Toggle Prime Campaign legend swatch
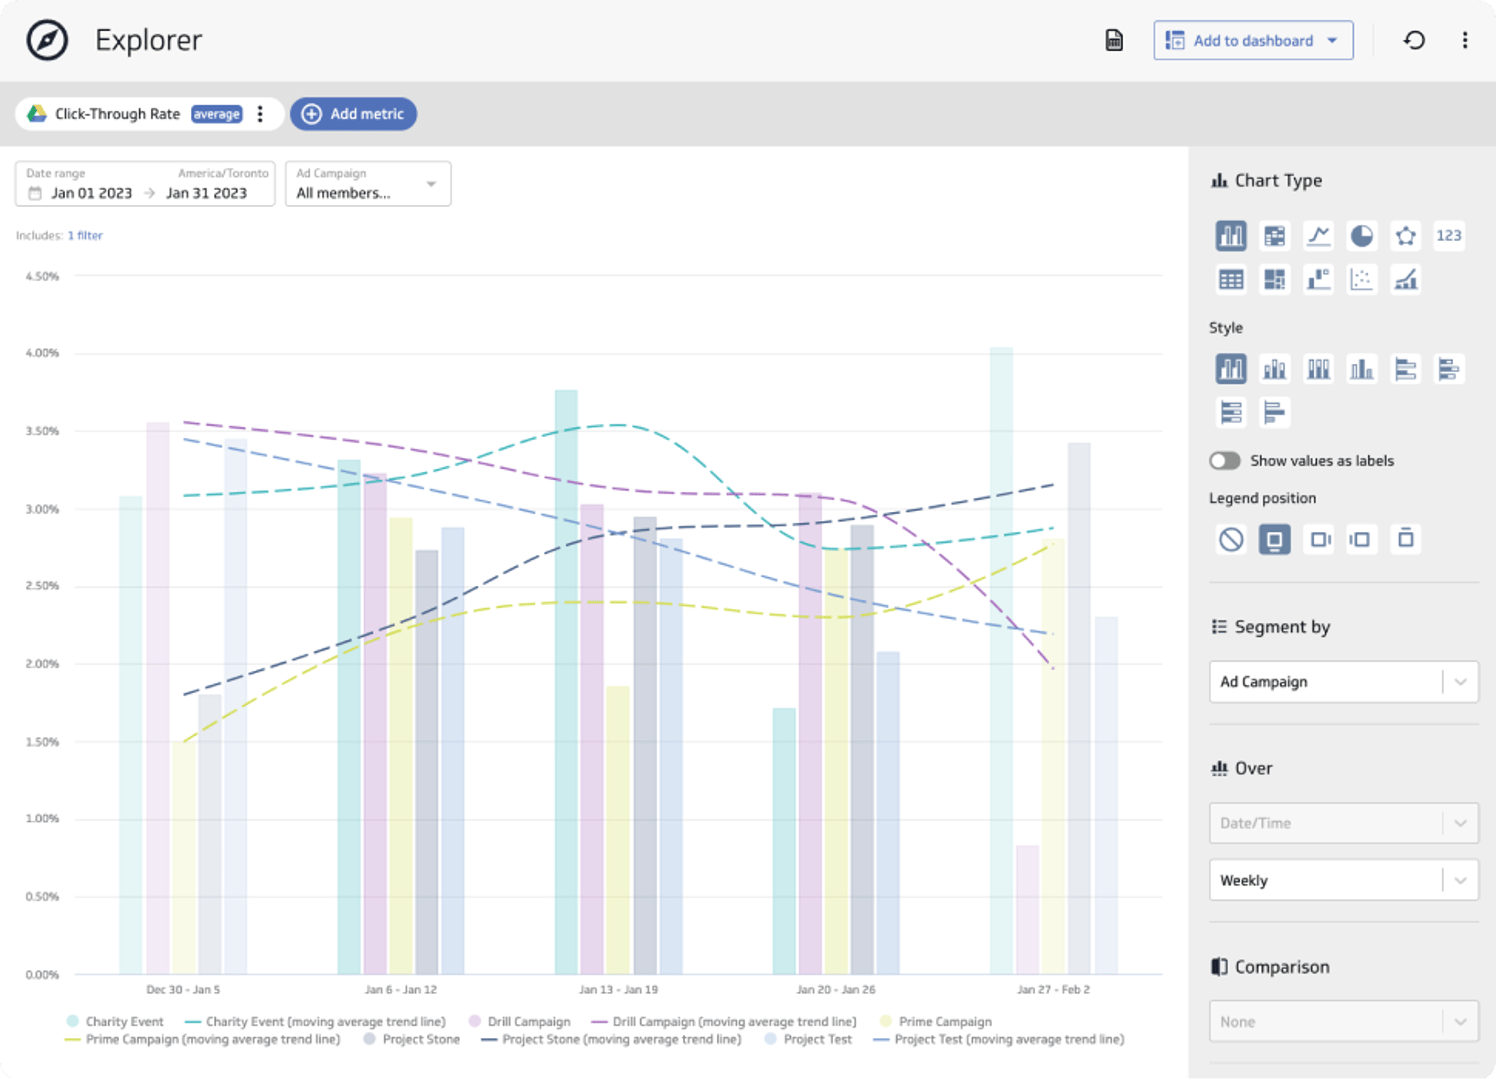Screen dimensions: 1496x1080 pos(886,1022)
